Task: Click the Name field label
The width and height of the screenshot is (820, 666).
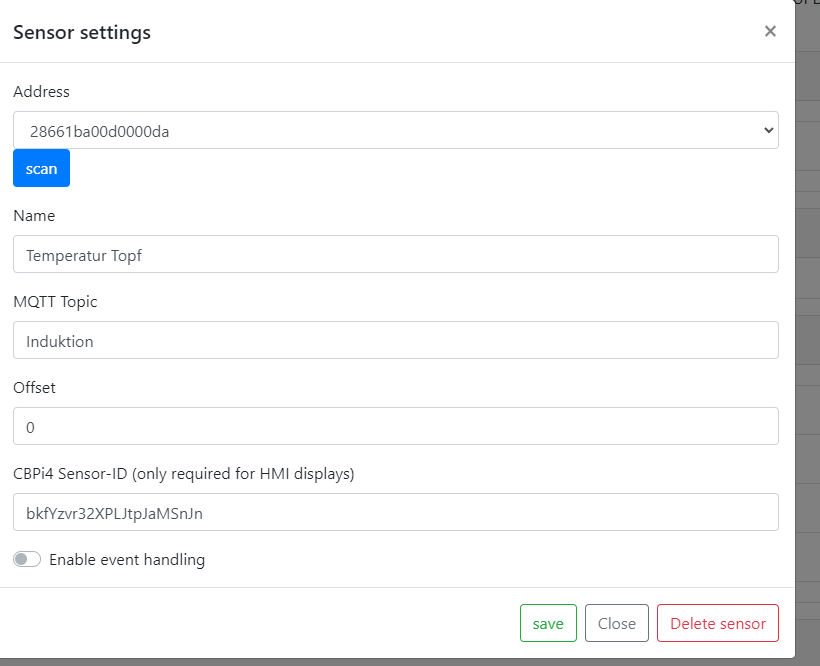Action: 34,216
